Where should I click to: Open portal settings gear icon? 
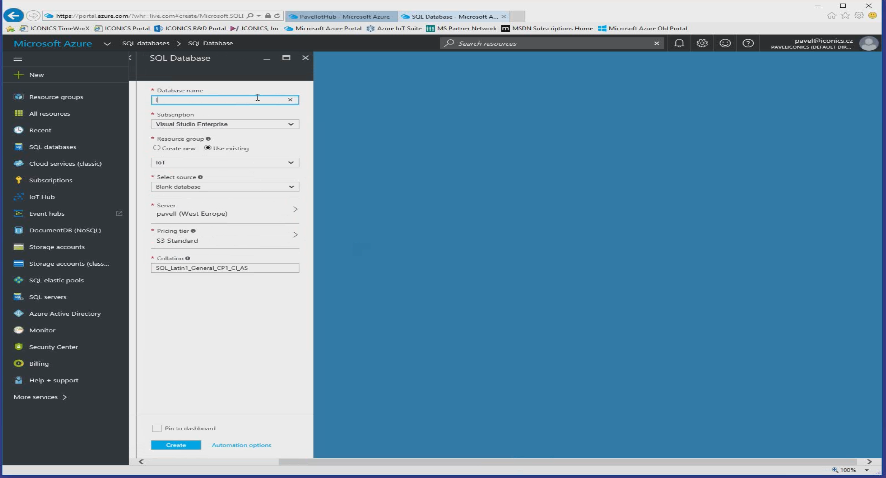click(702, 44)
